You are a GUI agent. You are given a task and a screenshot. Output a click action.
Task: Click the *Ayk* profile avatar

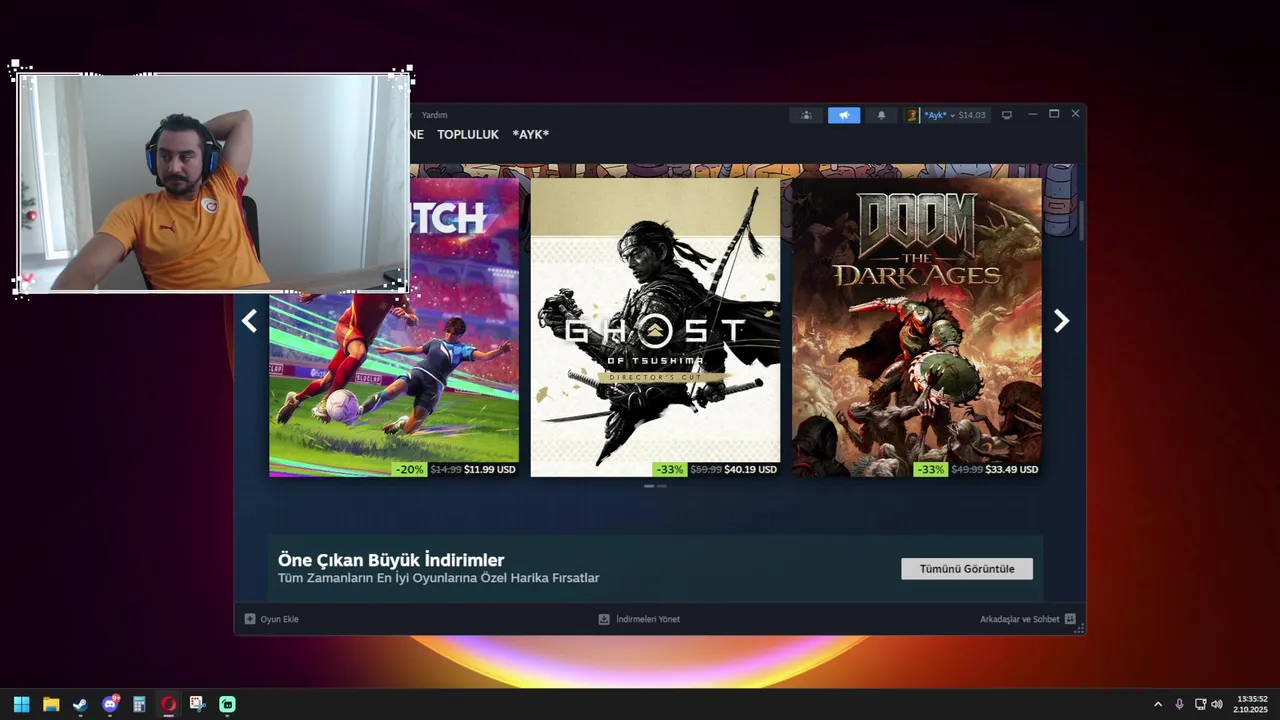912,115
